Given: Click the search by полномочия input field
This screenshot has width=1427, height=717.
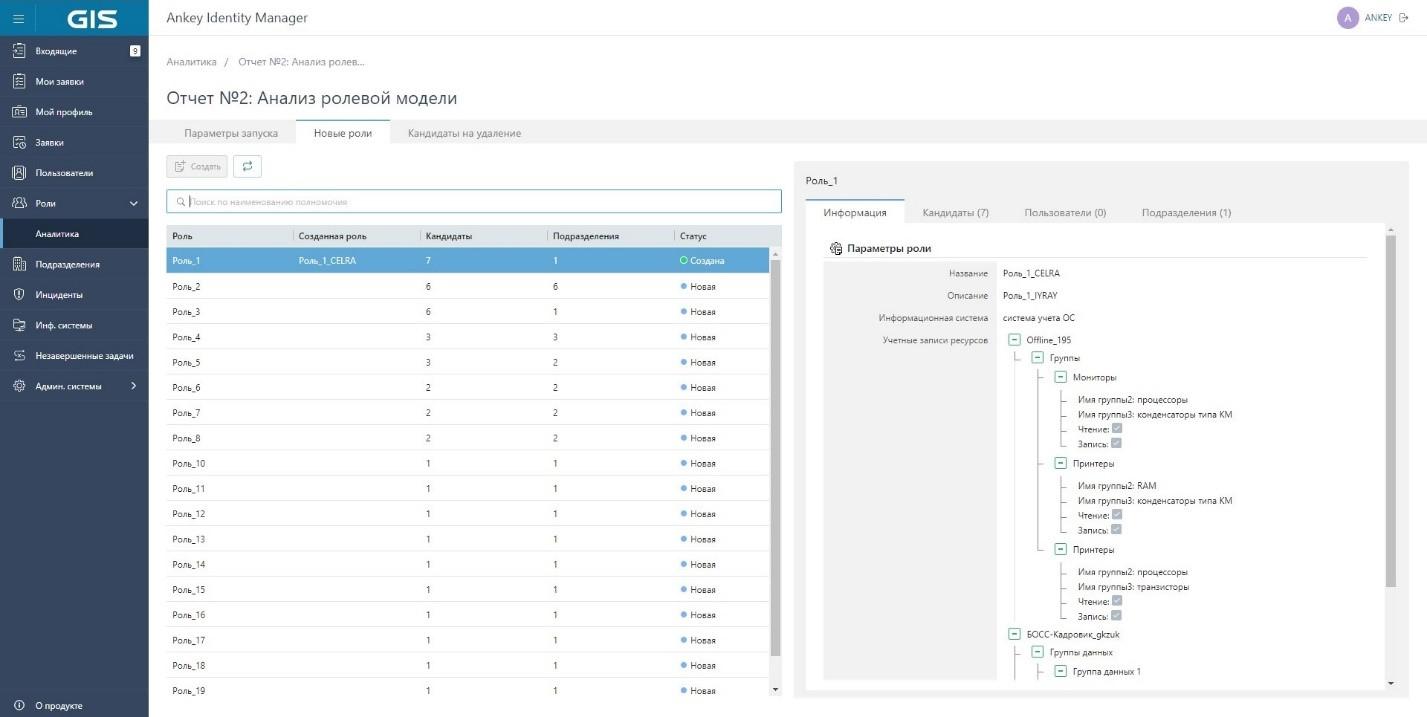Looking at the screenshot, I should 474,202.
